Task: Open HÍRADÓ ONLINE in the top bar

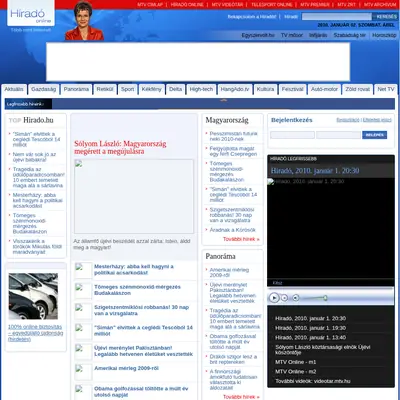Action: 187,5
